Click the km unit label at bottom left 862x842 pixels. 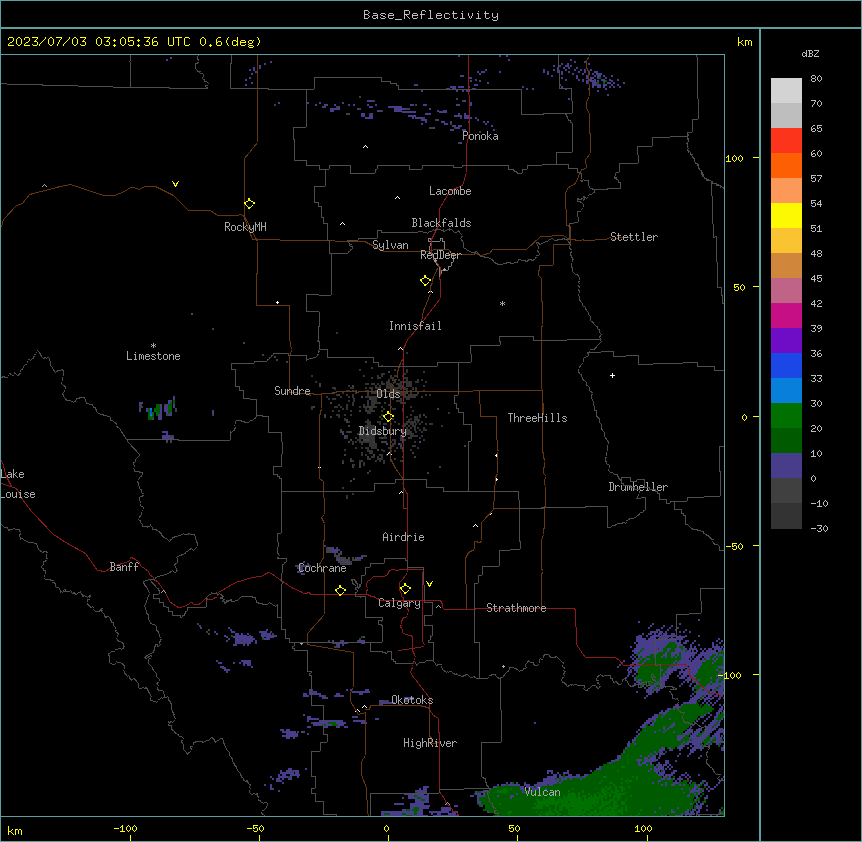point(15,830)
